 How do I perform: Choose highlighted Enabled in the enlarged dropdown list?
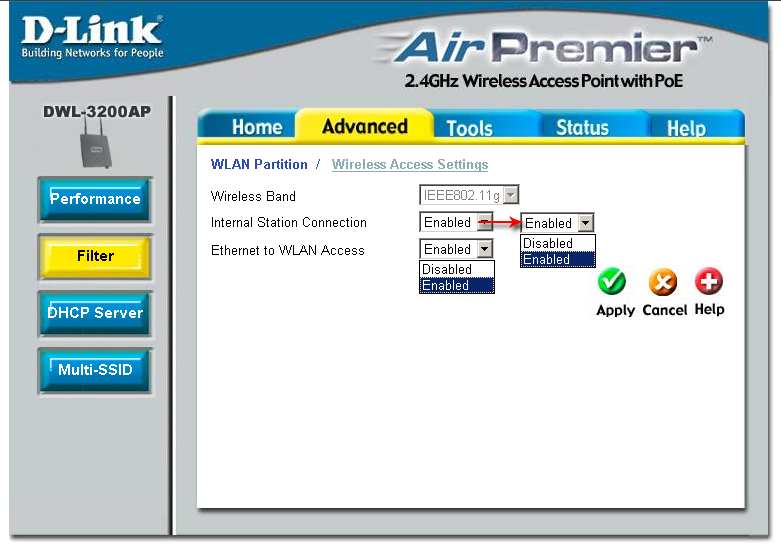557,260
